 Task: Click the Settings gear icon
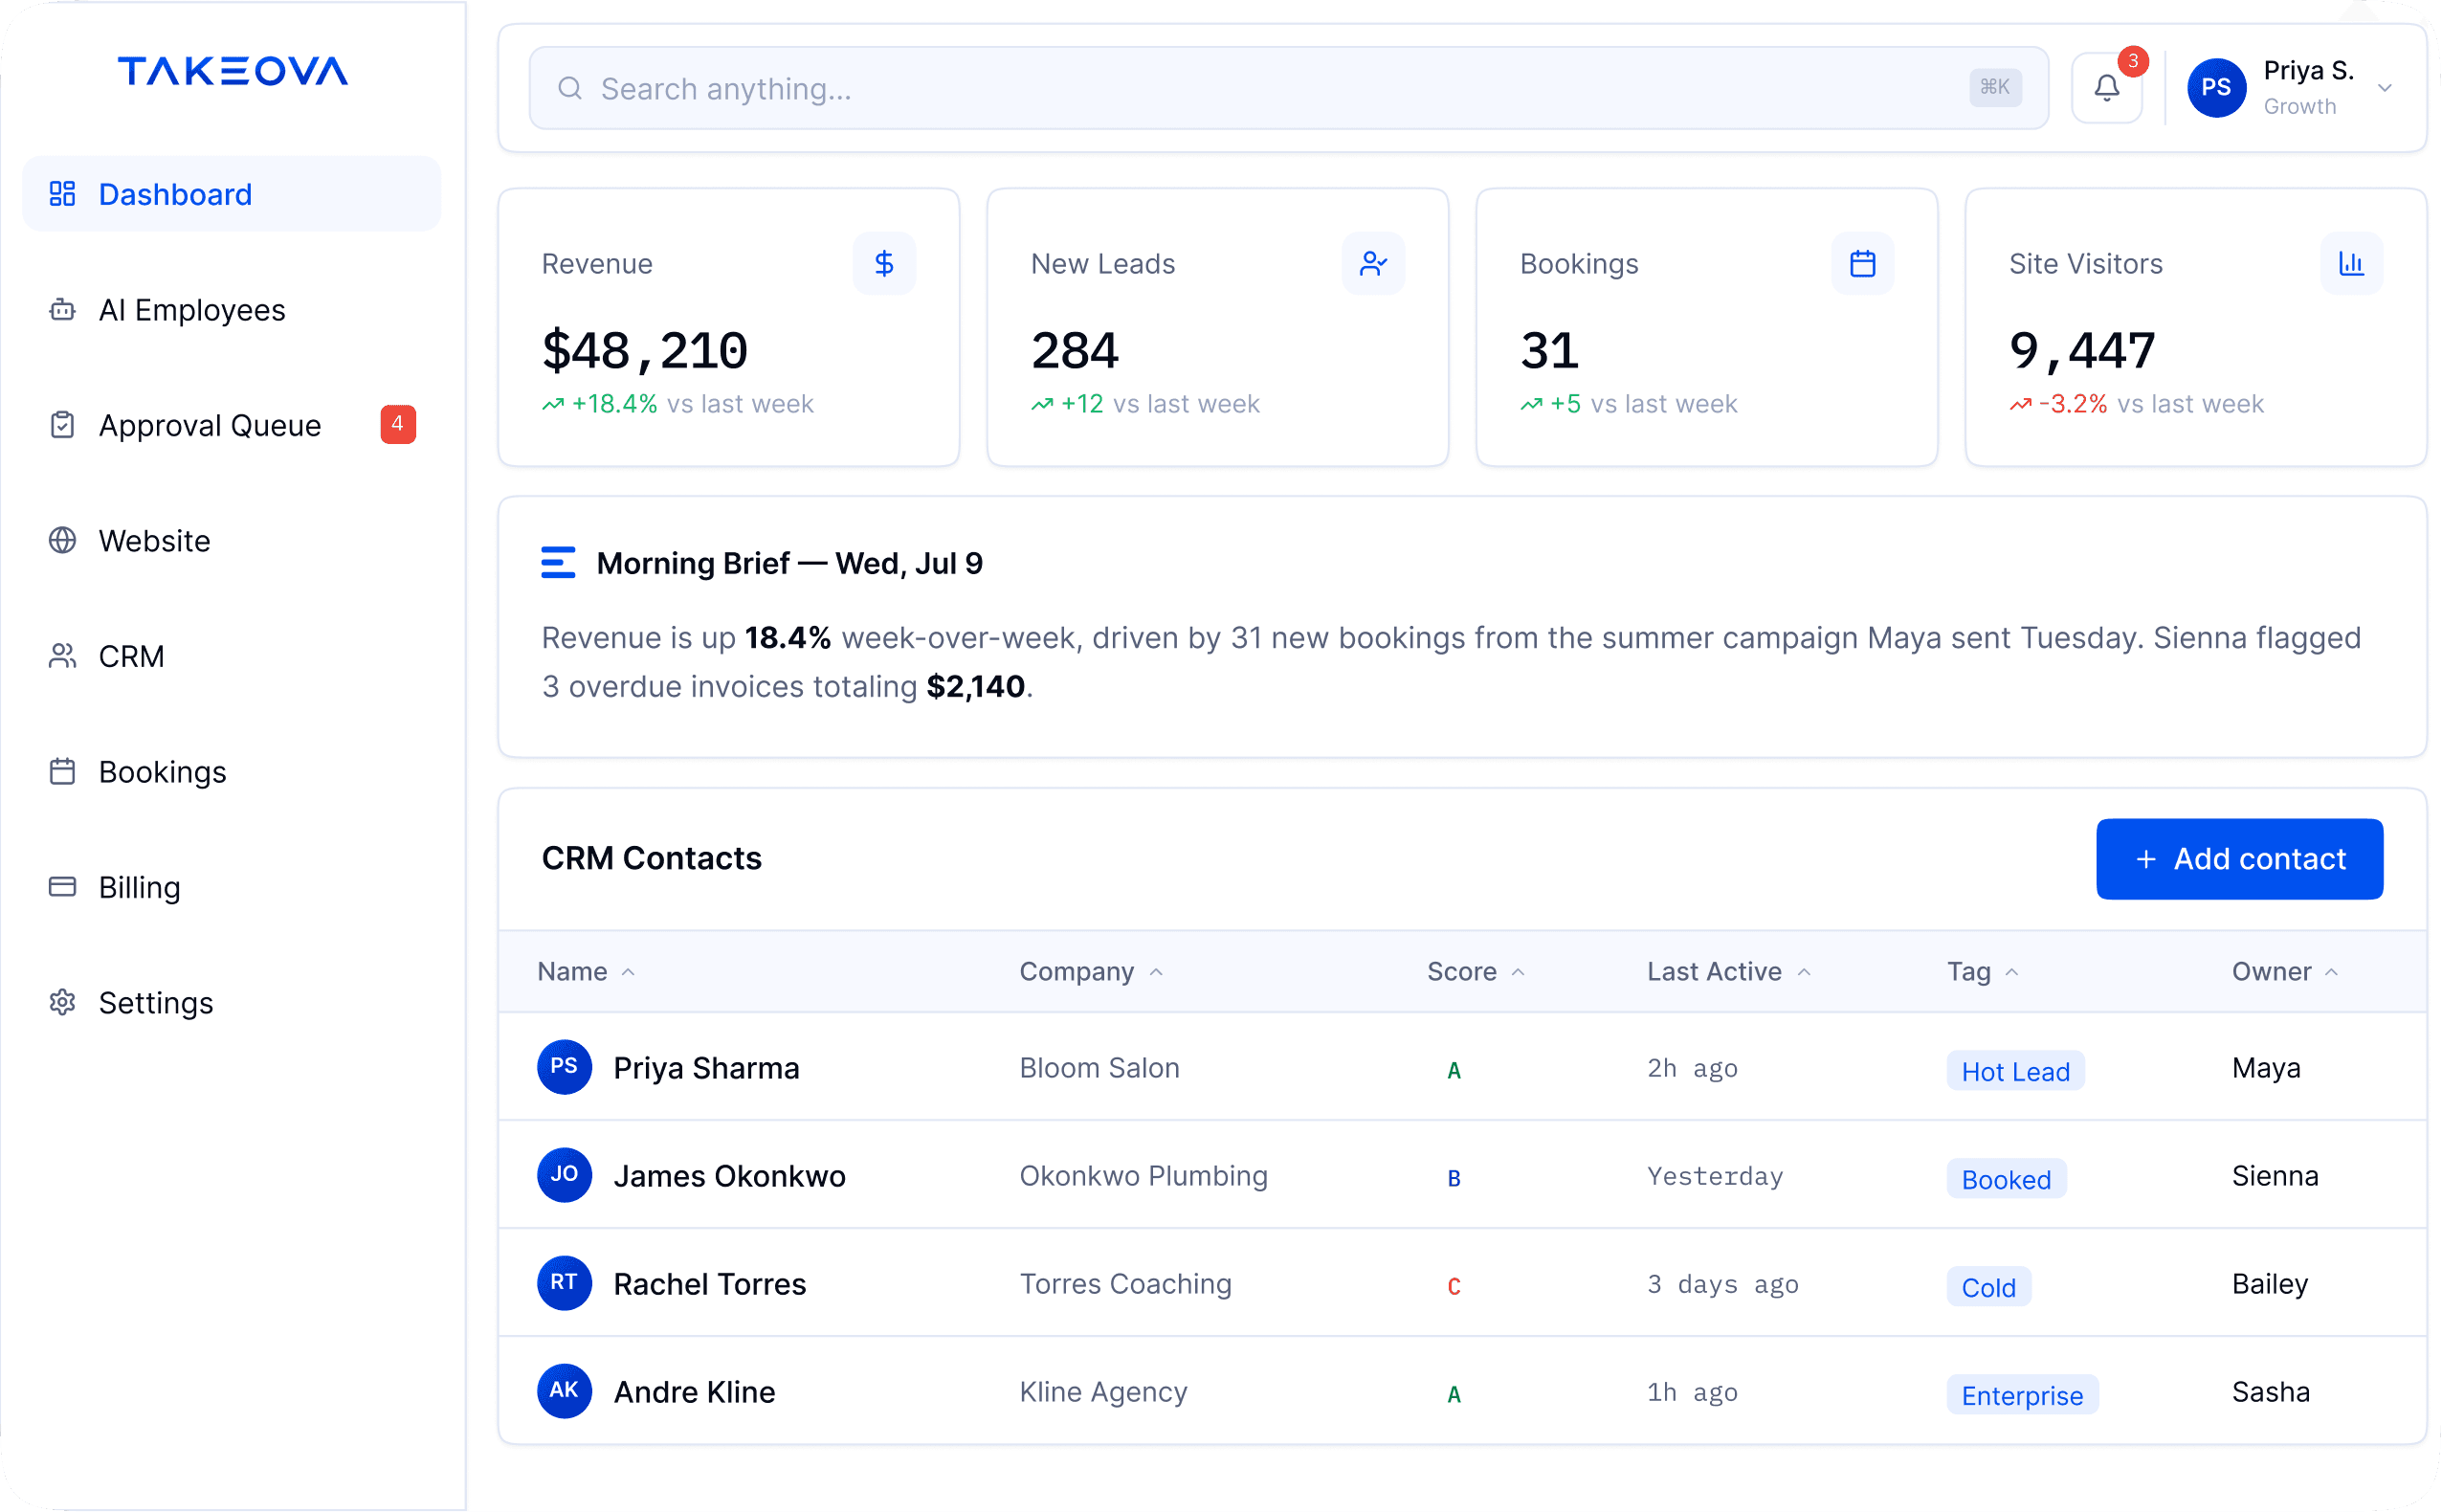click(63, 1003)
